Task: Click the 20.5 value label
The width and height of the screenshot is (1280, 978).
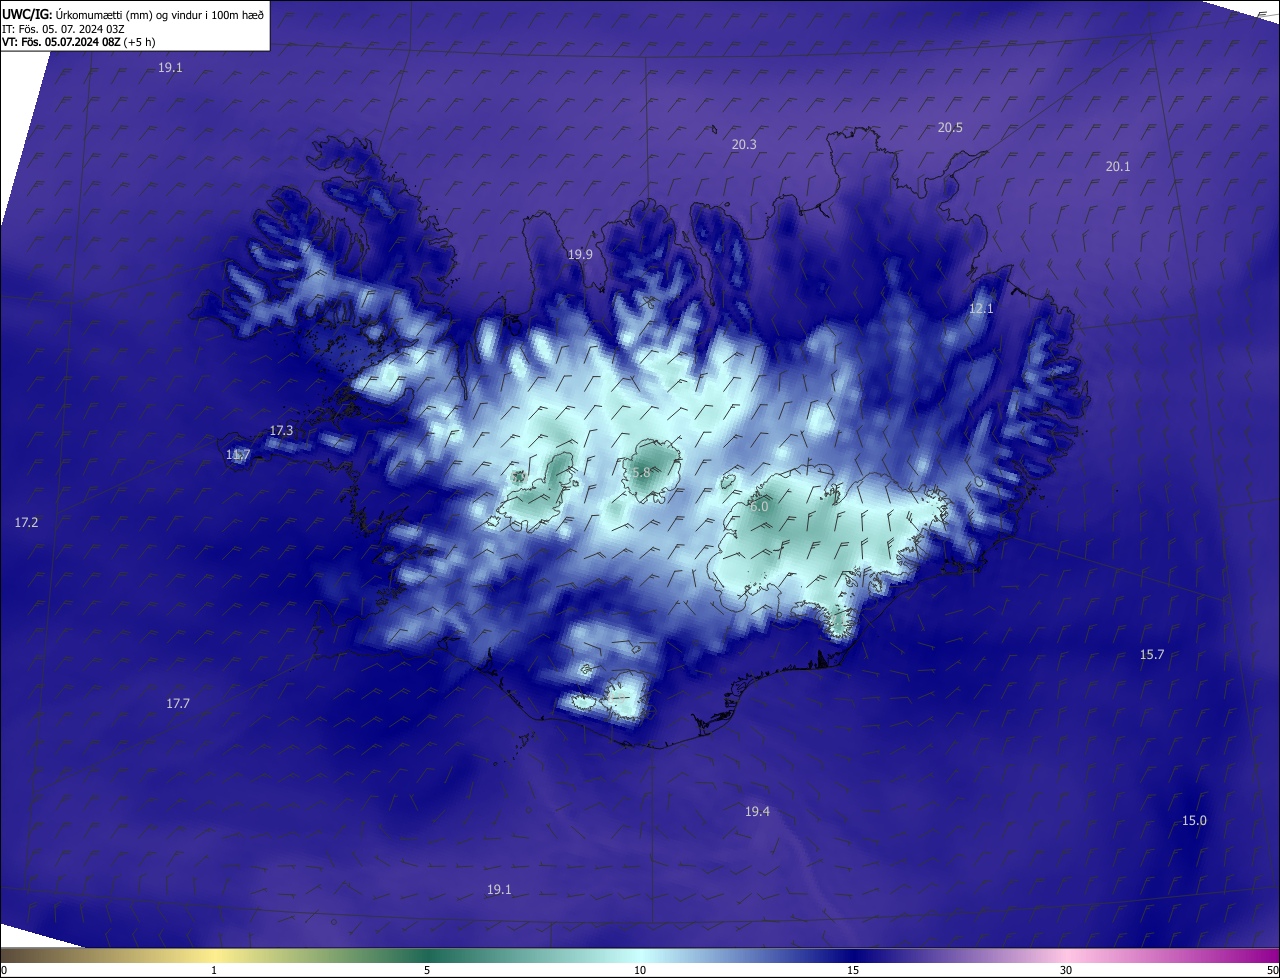Action: tap(950, 127)
